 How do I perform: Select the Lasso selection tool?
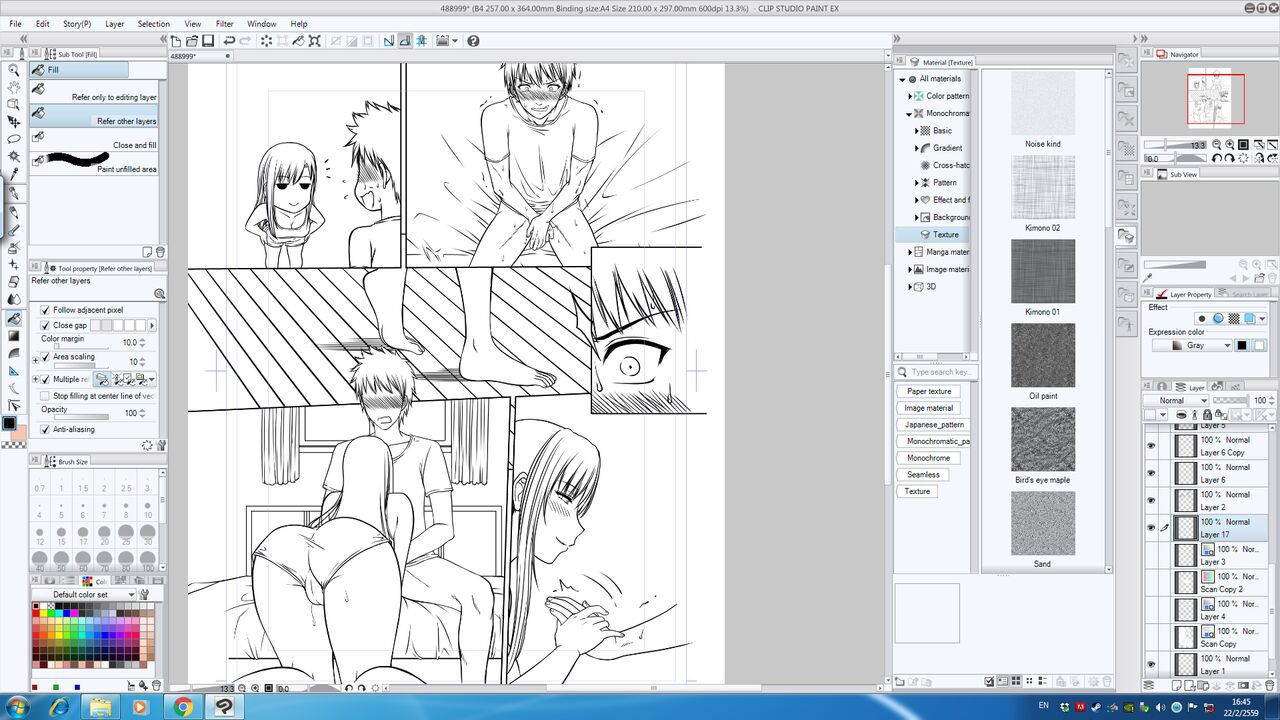tap(14, 138)
